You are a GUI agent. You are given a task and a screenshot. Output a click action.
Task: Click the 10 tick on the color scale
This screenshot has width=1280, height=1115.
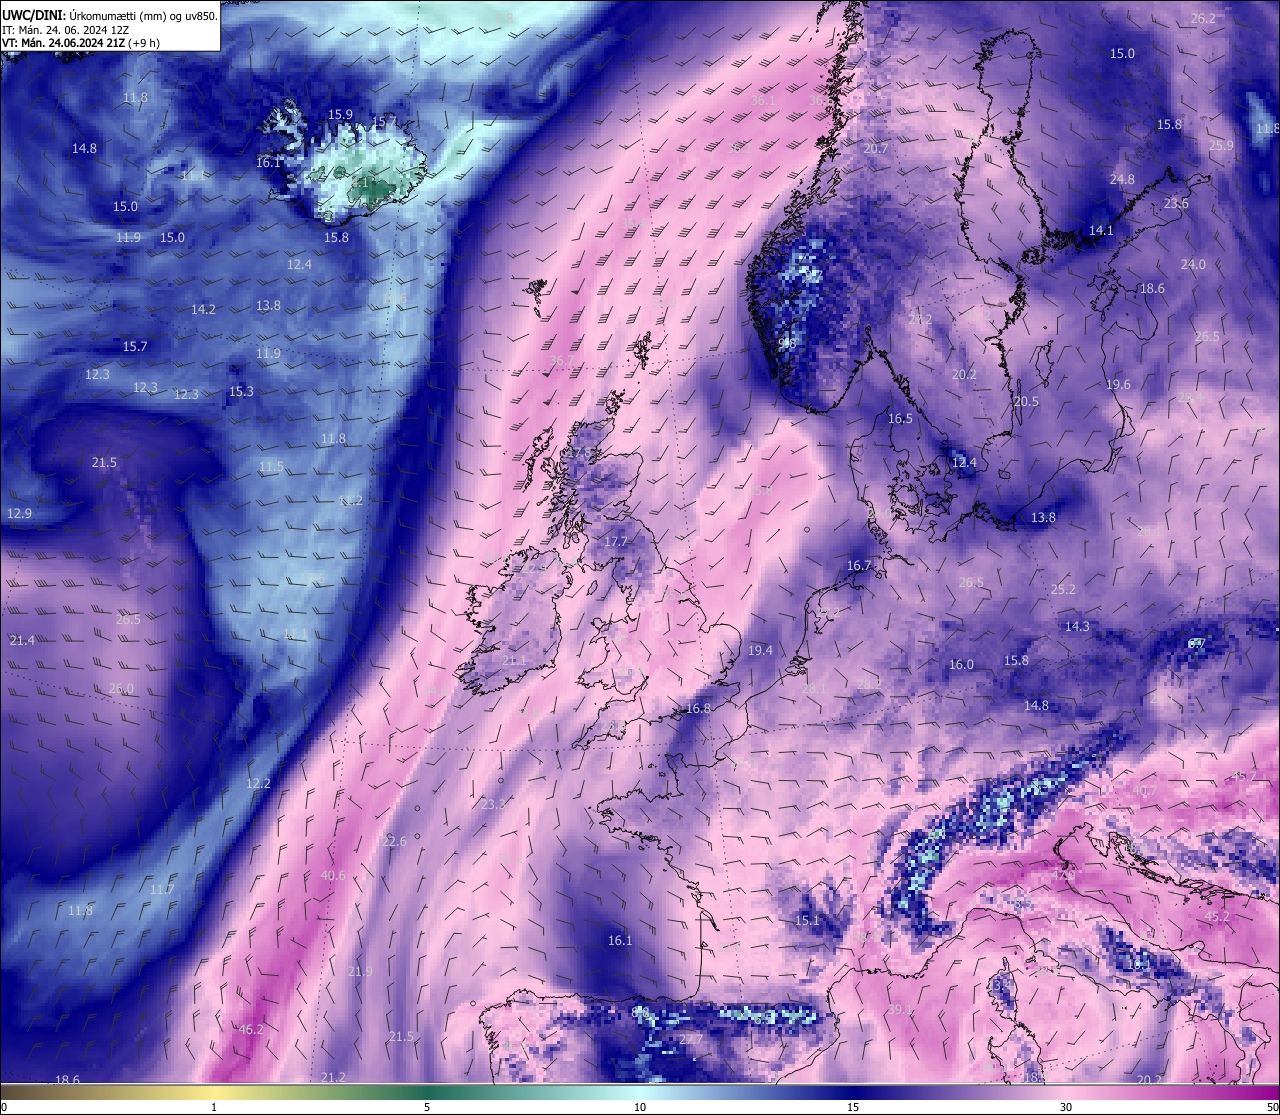(x=640, y=1107)
